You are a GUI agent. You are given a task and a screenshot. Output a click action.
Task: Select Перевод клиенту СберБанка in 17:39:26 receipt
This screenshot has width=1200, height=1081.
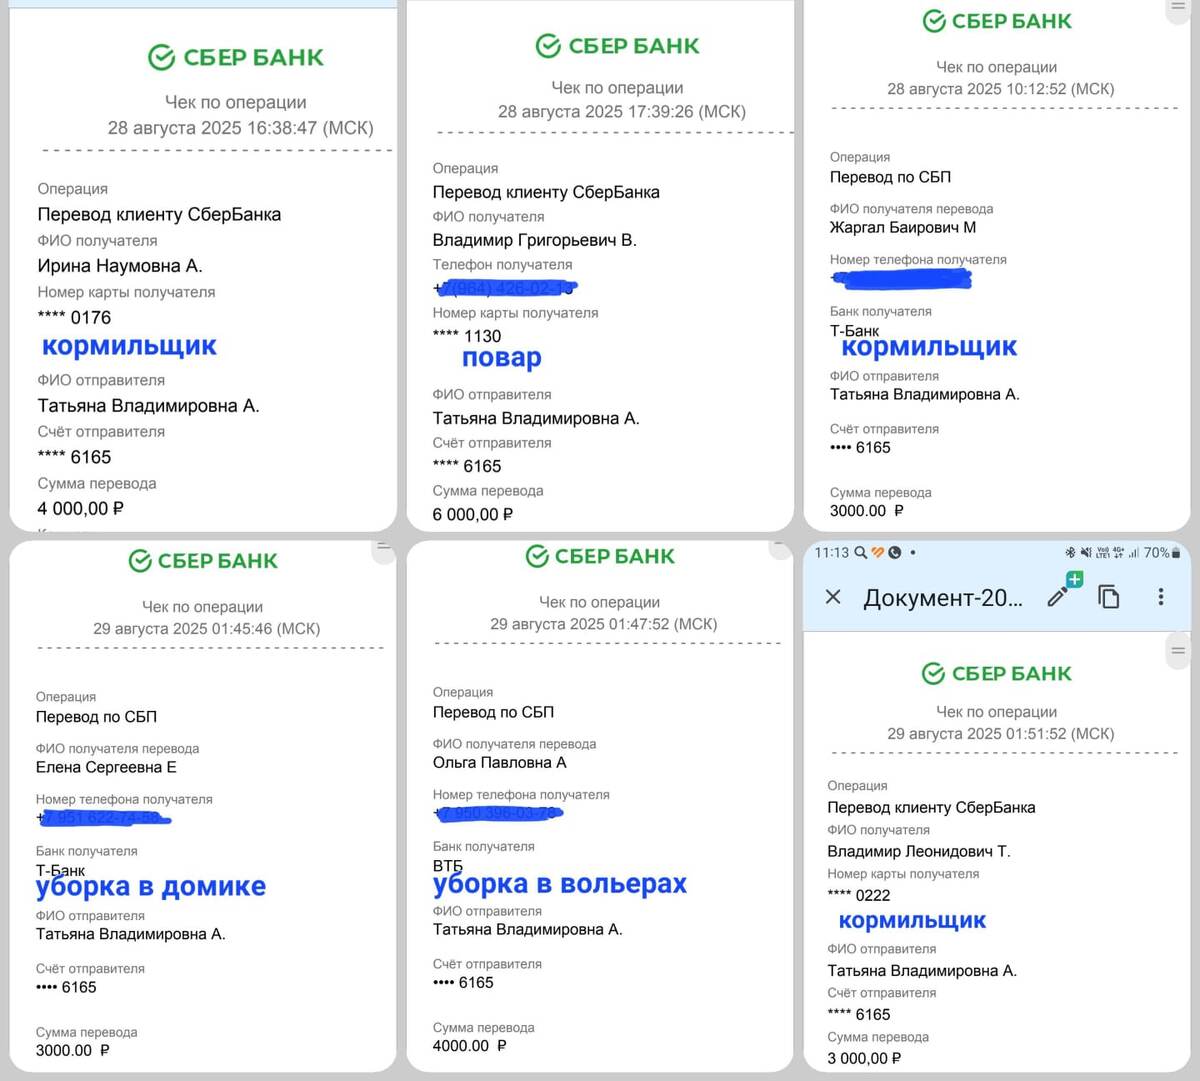pyautogui.click(x=546, y=192)
